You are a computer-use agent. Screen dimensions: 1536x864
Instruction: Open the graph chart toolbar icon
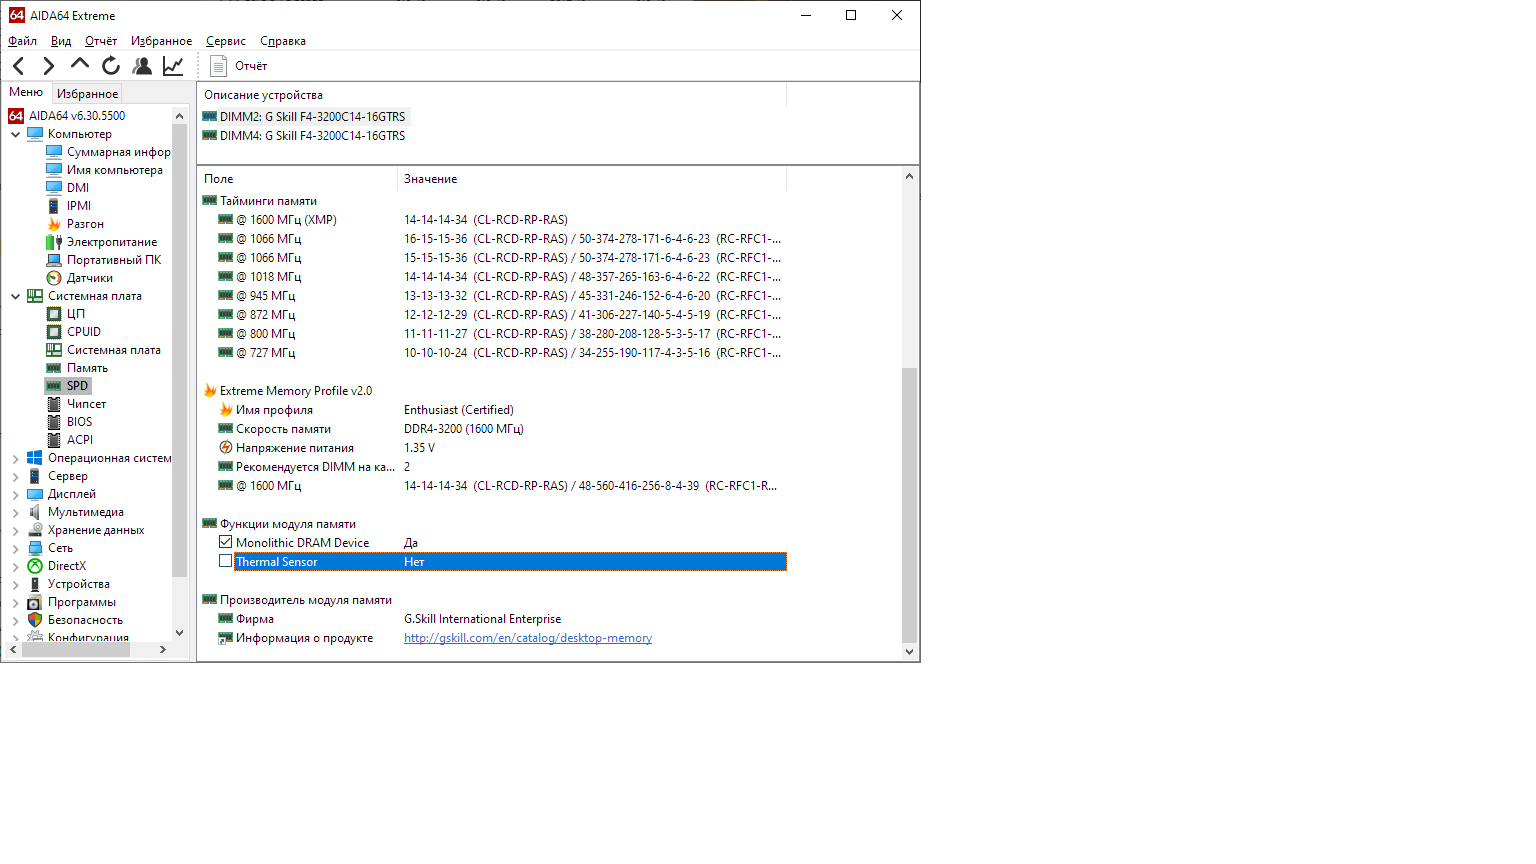tap(173, 66)
